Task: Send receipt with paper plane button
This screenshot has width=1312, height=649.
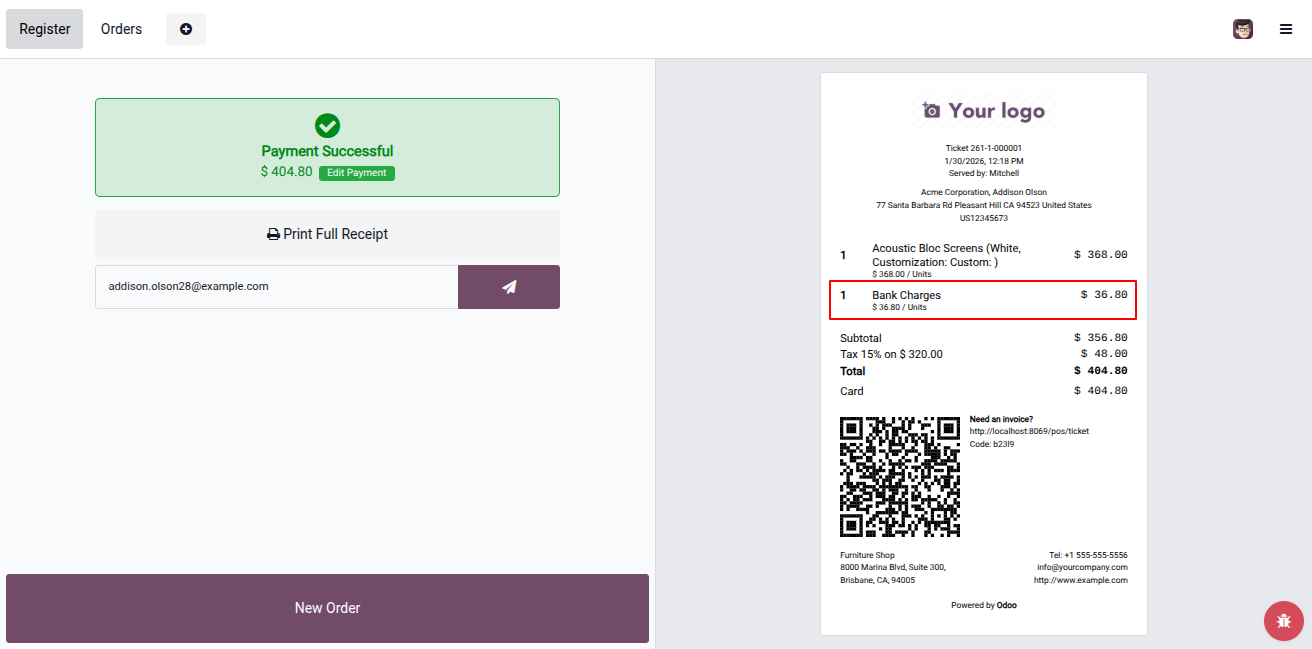Action: 509,287
